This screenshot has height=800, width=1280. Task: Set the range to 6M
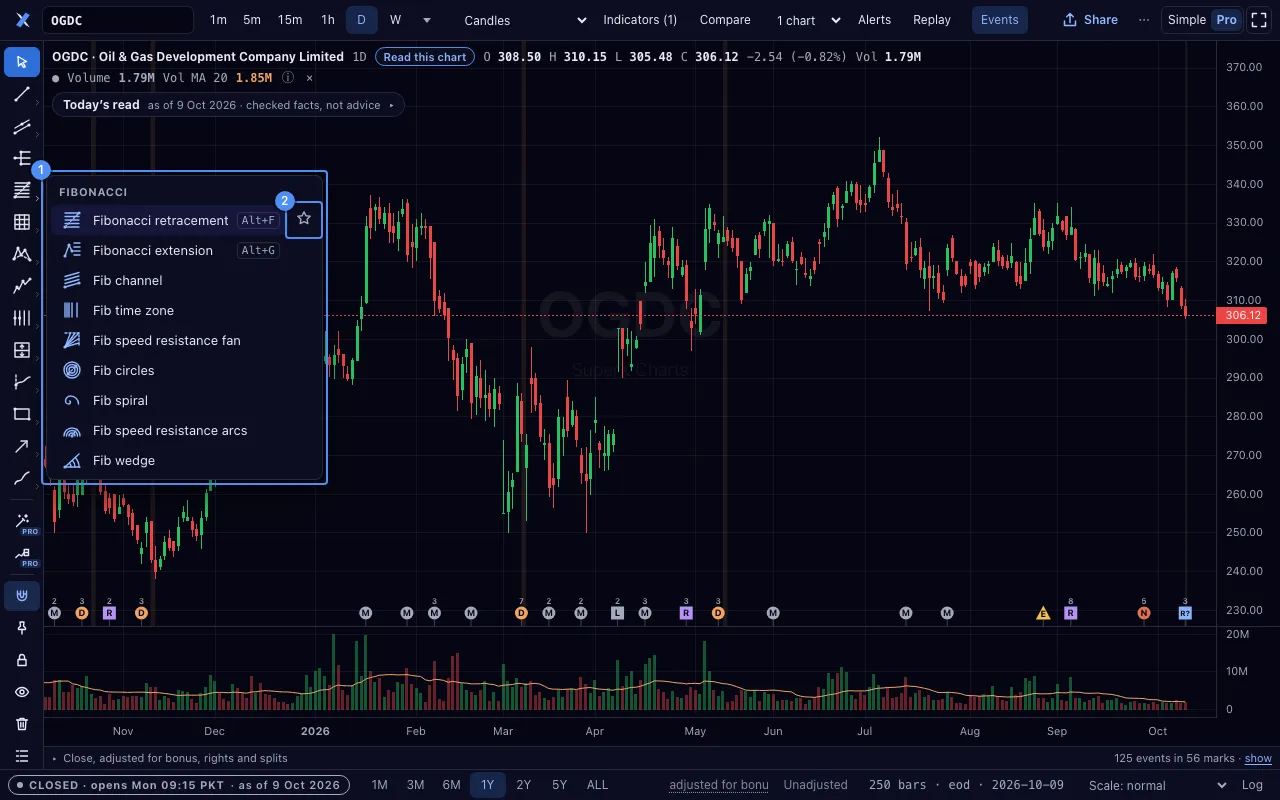point(451,785)
